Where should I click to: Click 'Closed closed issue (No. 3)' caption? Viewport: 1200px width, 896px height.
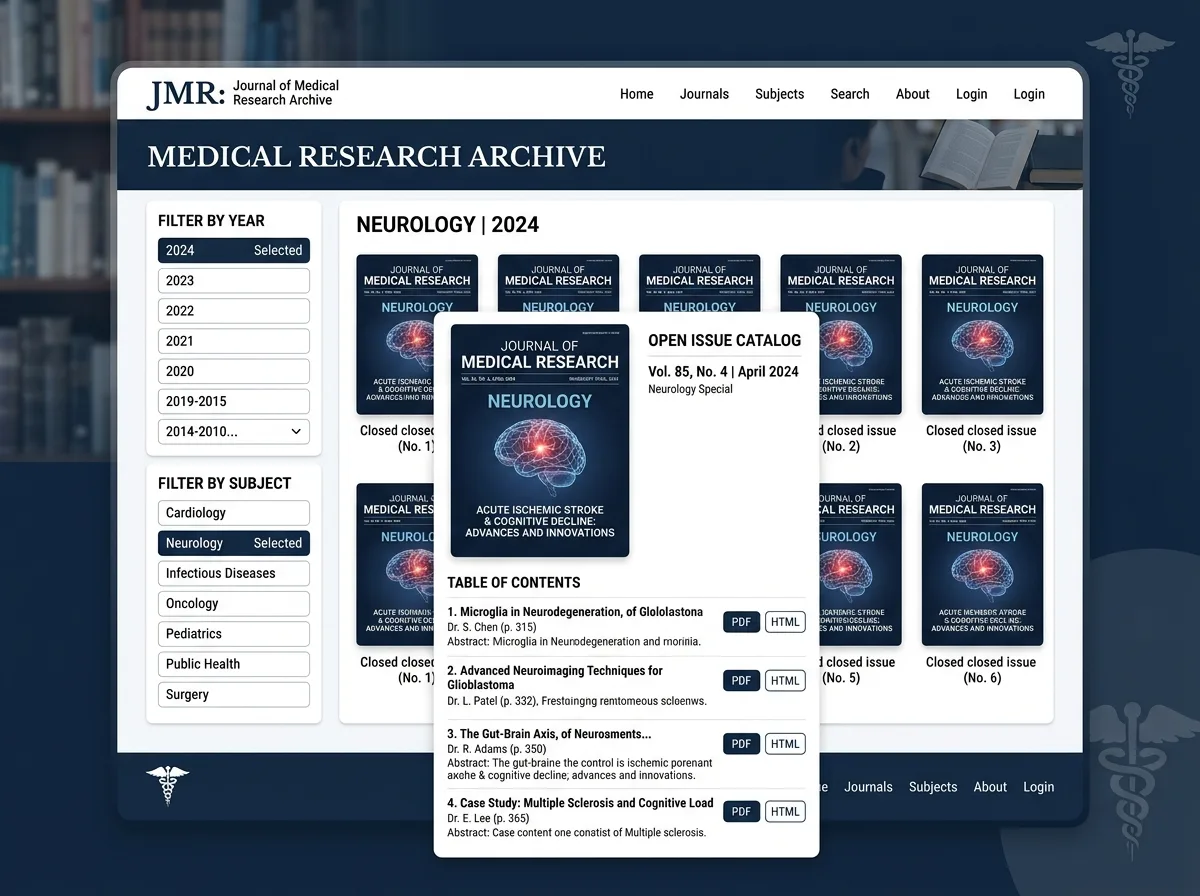[x=981, y=438]
